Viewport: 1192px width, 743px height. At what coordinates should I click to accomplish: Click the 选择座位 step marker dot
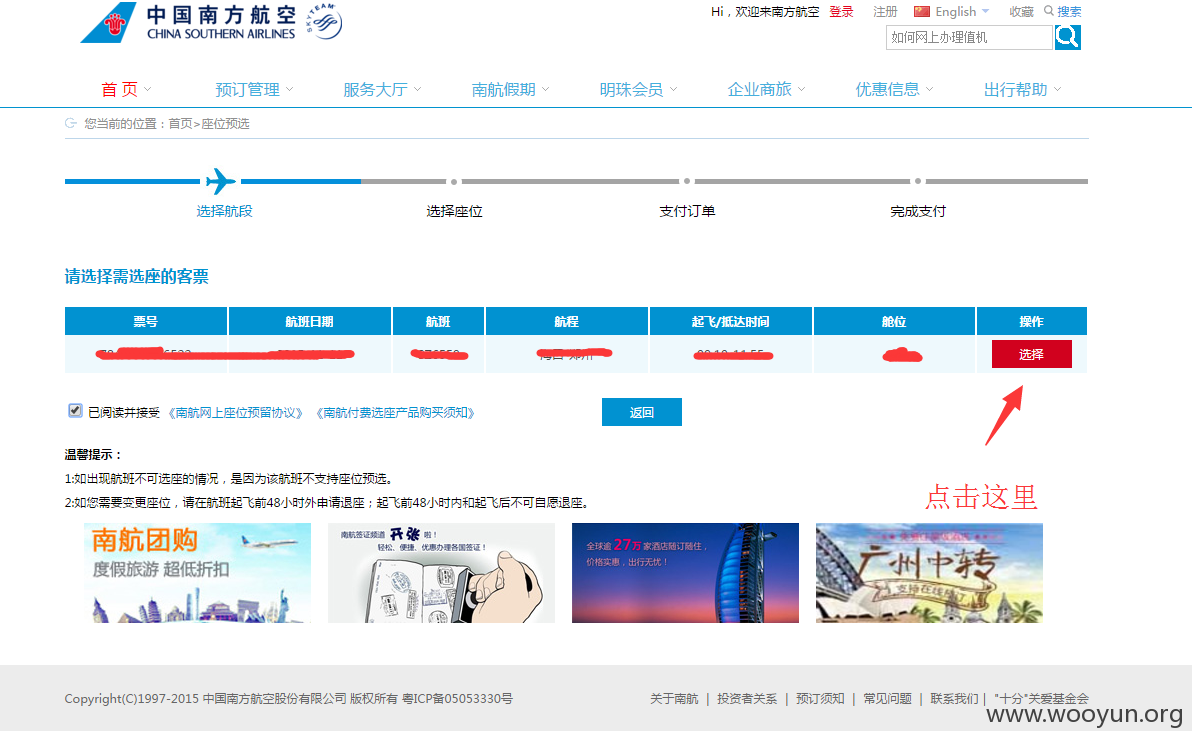[x=454, y=182]
